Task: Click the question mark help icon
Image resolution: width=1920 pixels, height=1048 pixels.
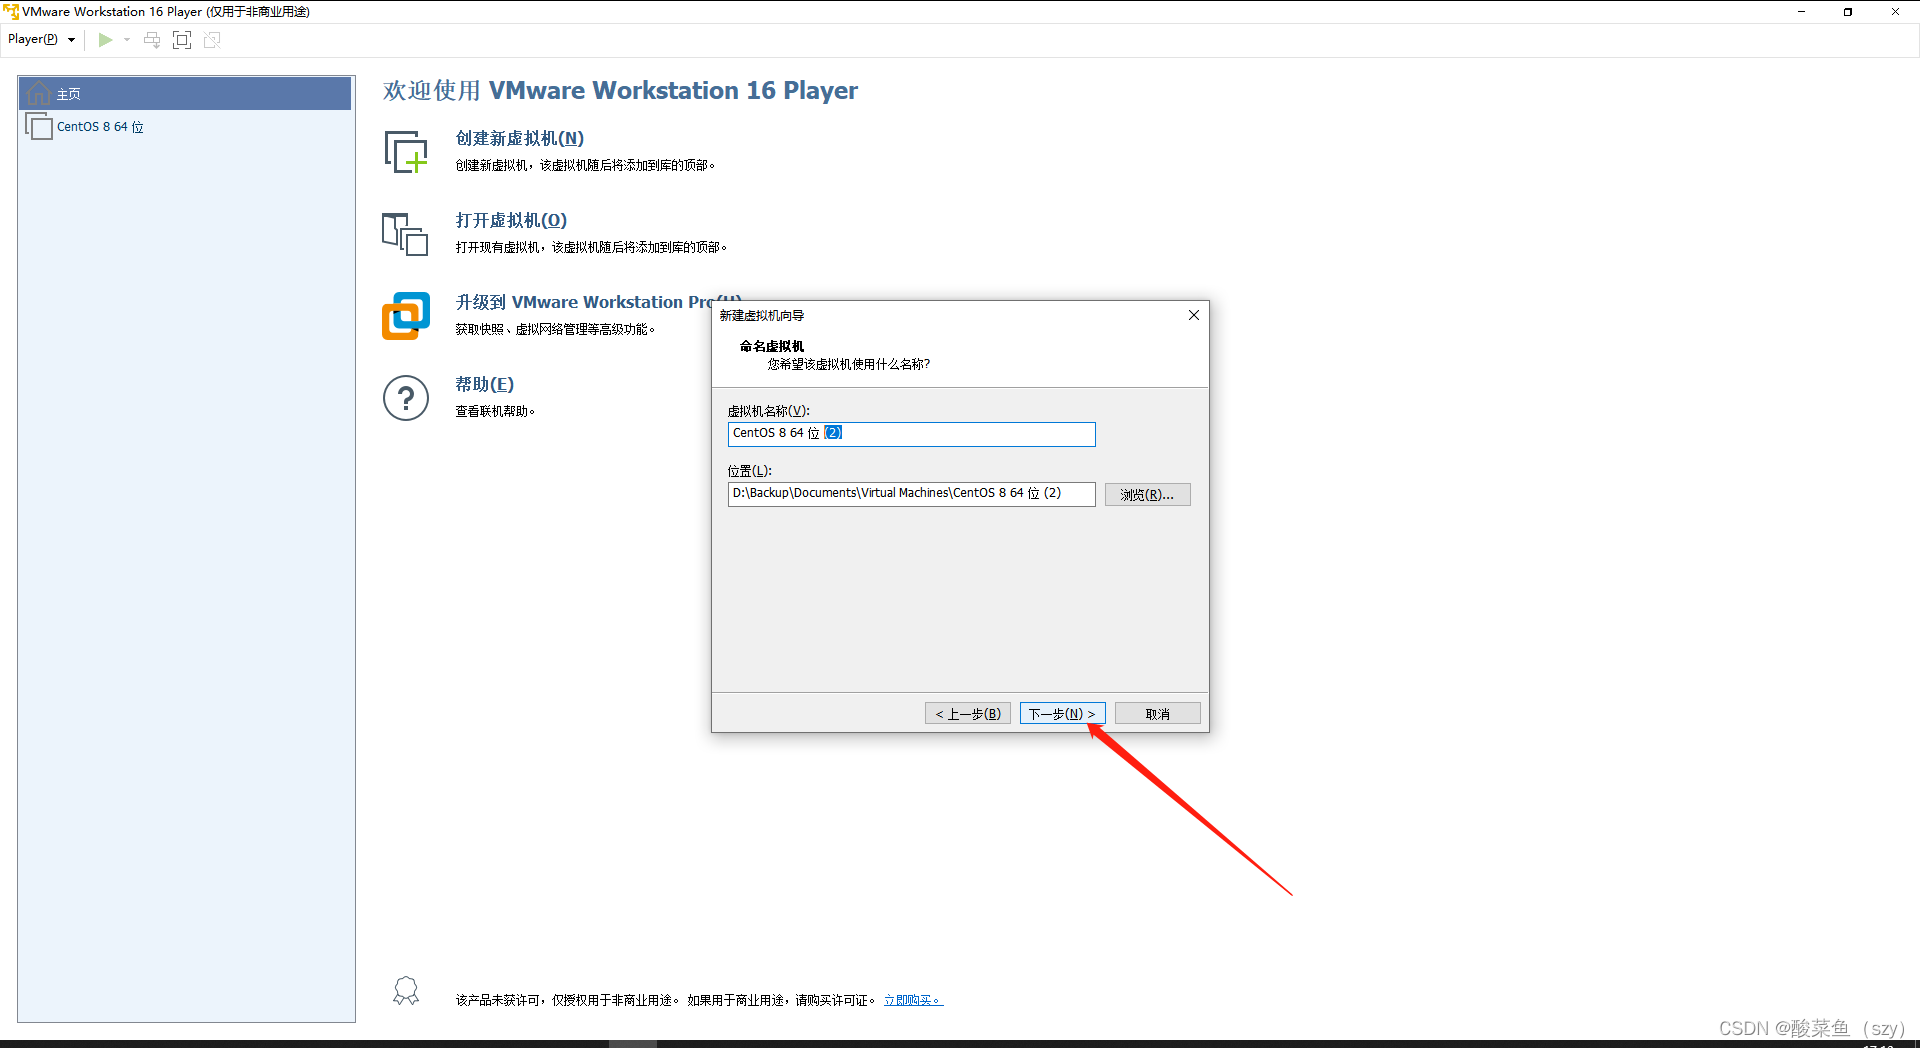Action: pos(406,398)
